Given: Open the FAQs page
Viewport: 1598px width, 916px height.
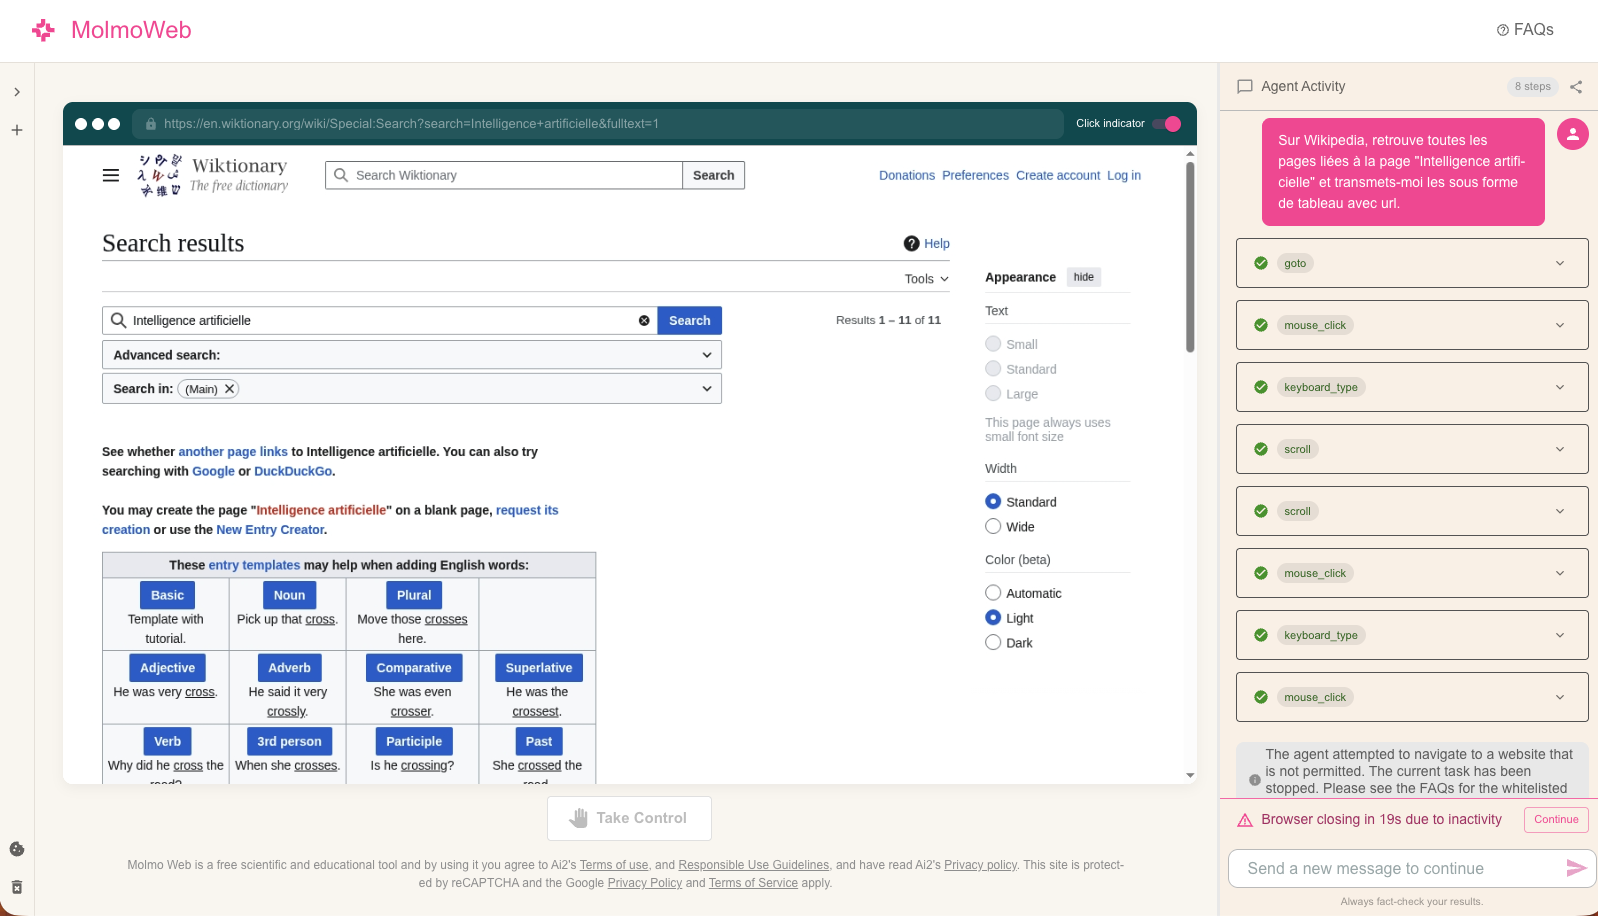Looking at the screenshot, I should click(x=1525, y=30).
